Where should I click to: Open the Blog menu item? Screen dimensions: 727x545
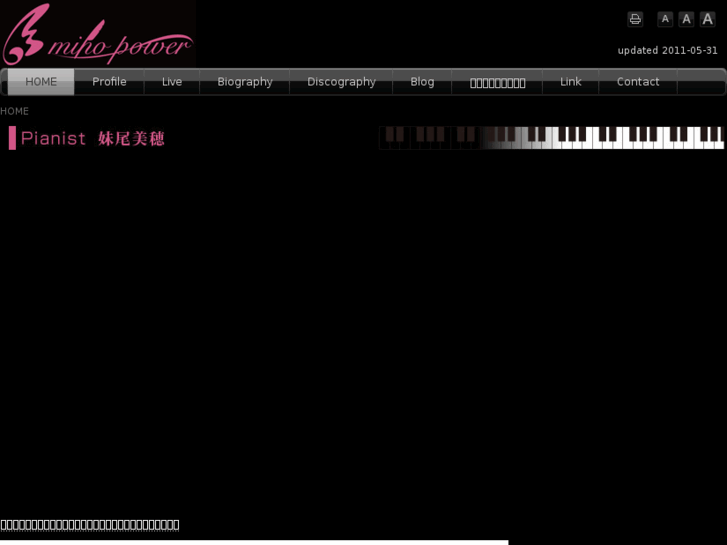point(422,82)
